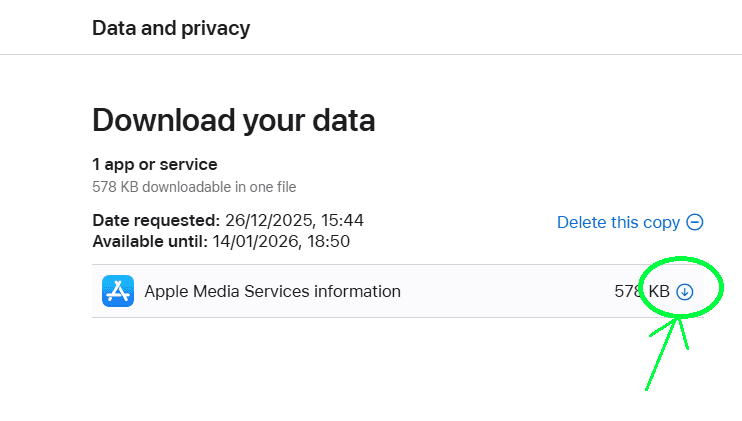This screenshot has height=421, width=742.
Task: Click empty space in the Apple Media Services row
Action: click(500, 292)
